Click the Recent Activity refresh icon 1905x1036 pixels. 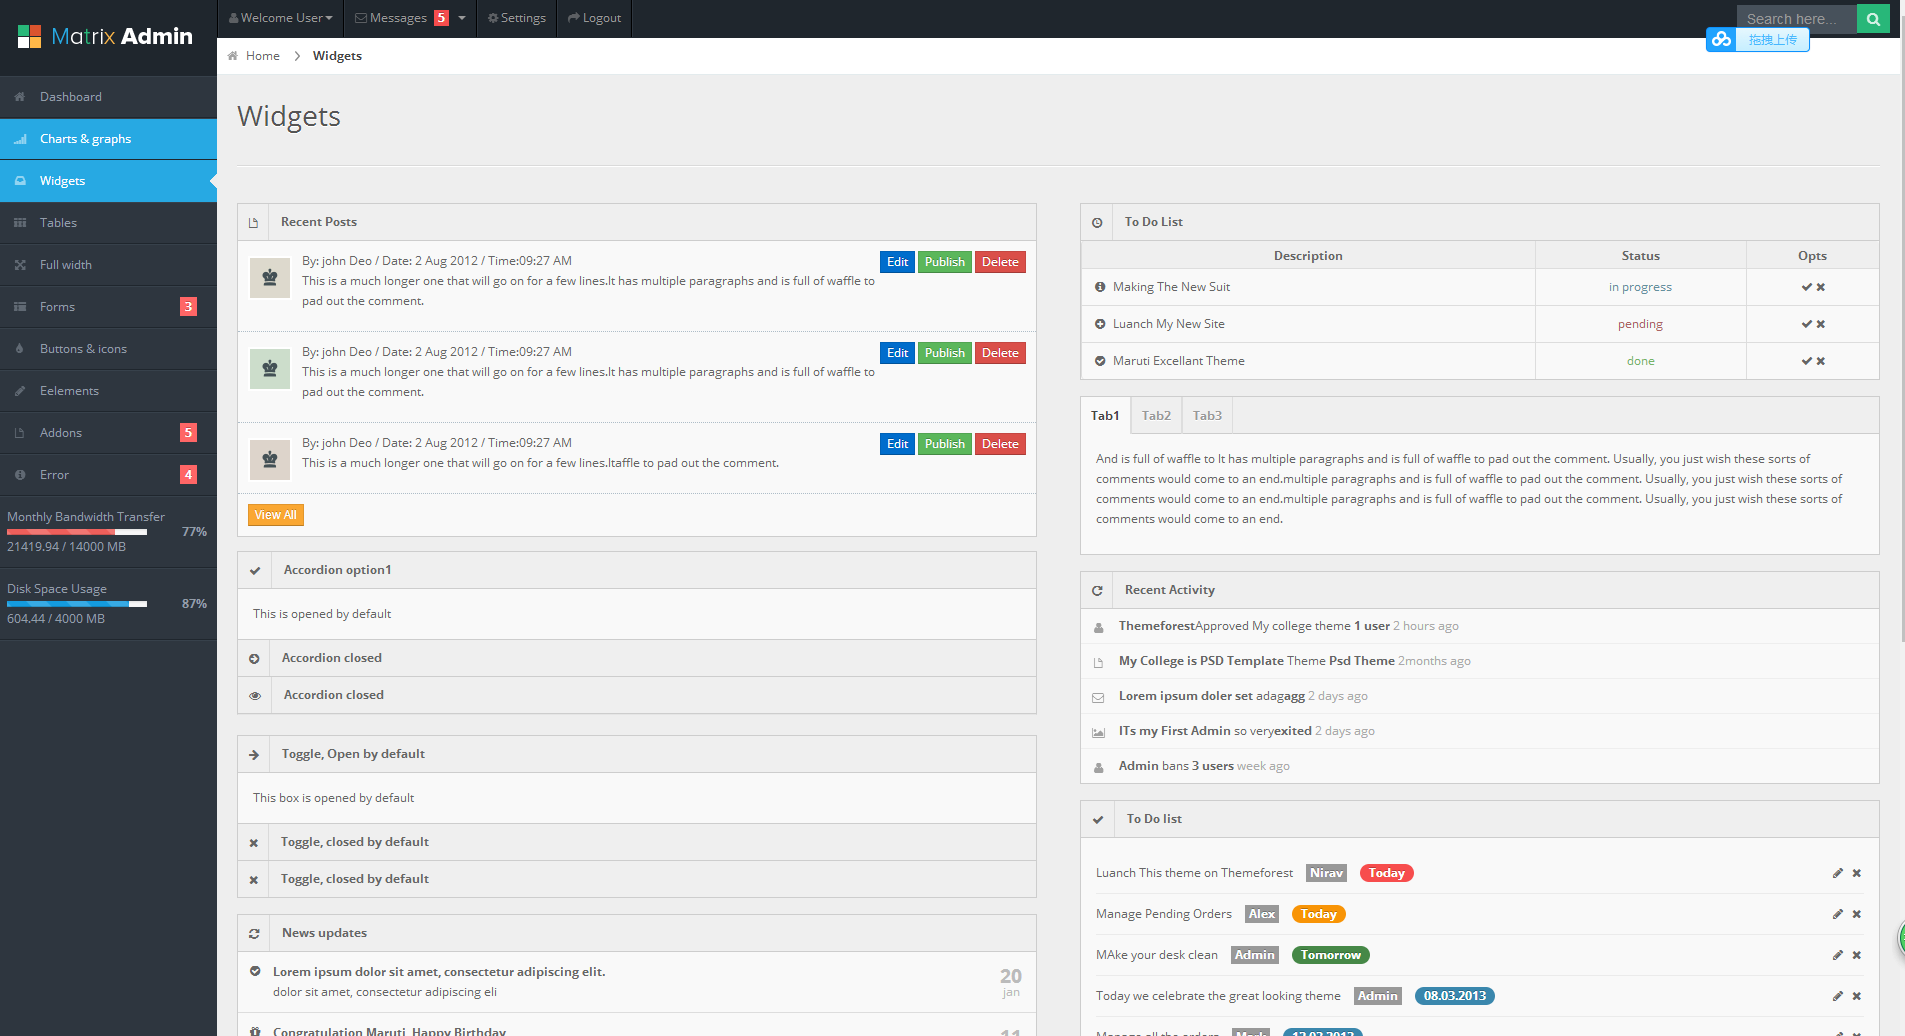(x=1097, y=591)
